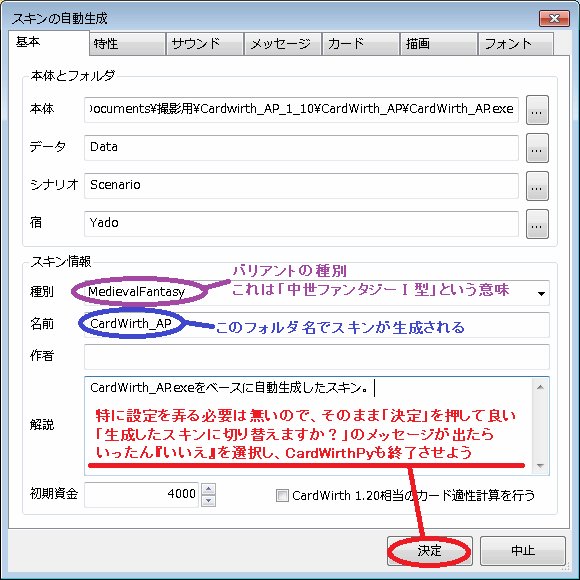This screenshot has width=580, height=580.
Task: Switch to the メッセージ tab
Action: point(283,44)
